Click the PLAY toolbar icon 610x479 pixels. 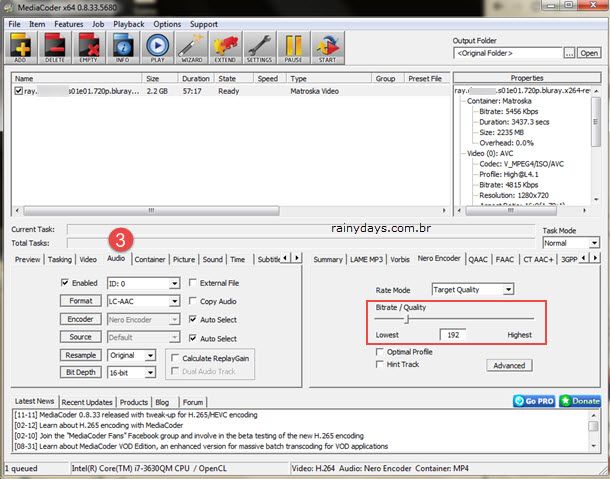(157, 47)
